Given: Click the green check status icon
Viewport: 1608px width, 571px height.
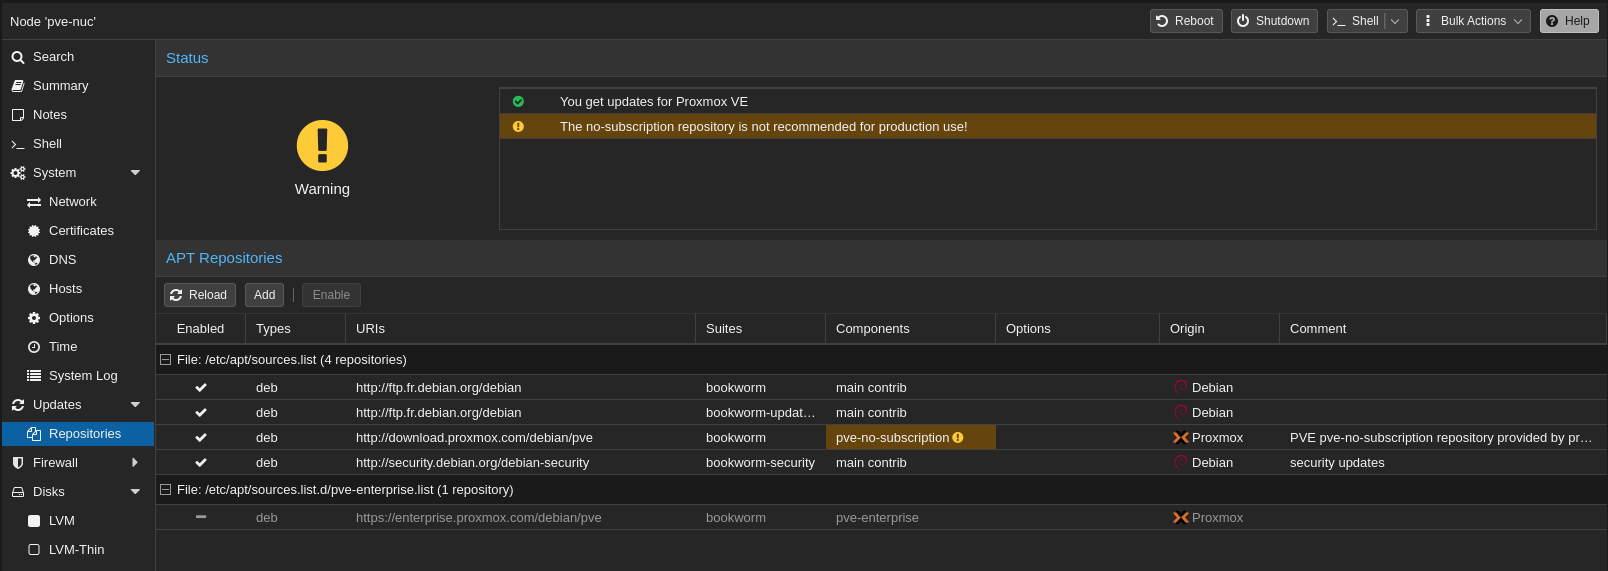Looking at the screenshot, I should pyautogui.click(x=518, y=101).
